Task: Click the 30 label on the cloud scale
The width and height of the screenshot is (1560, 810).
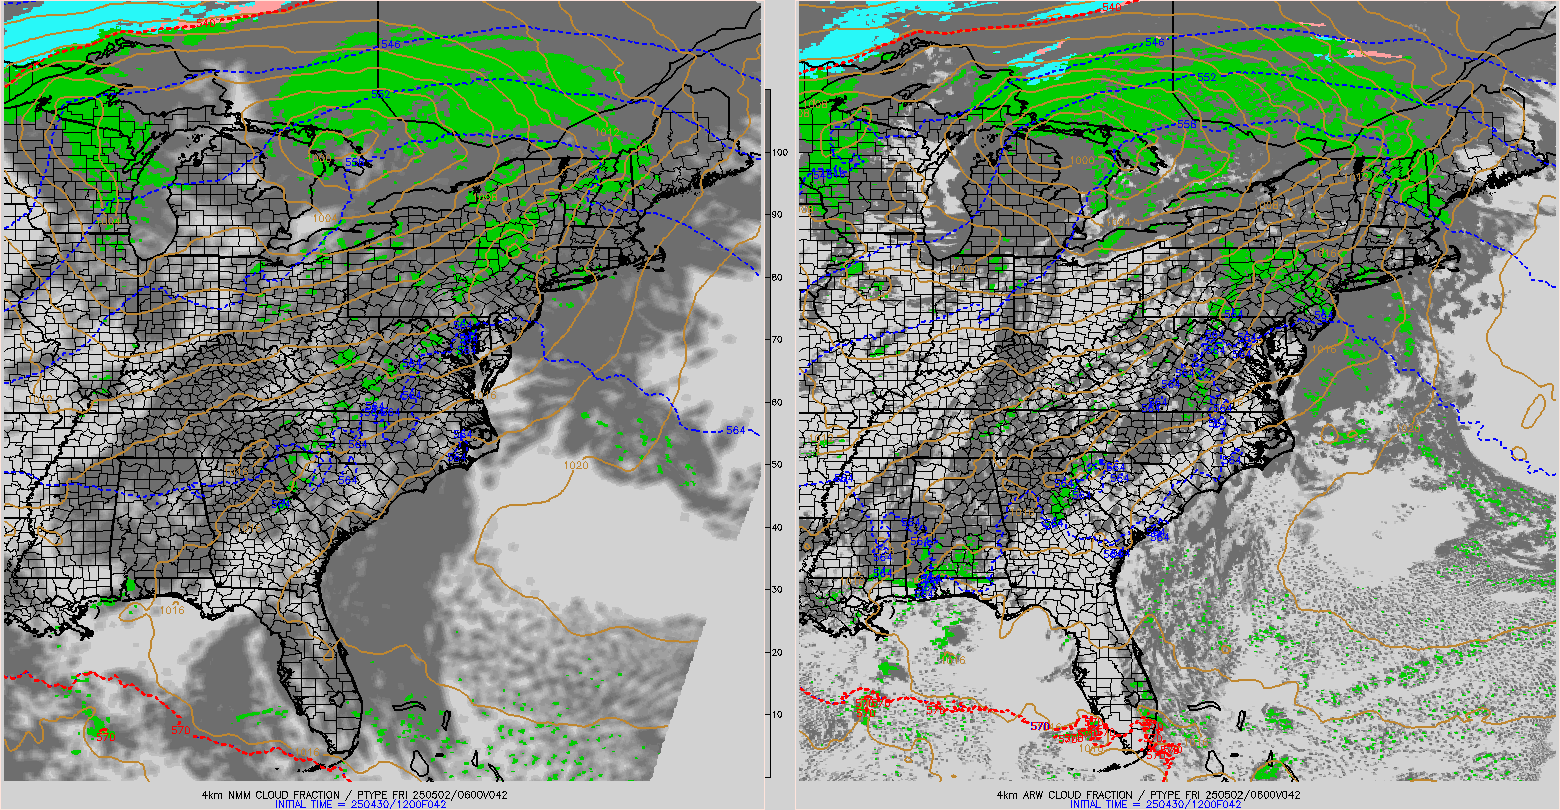Action: click(x=779, y=590)
